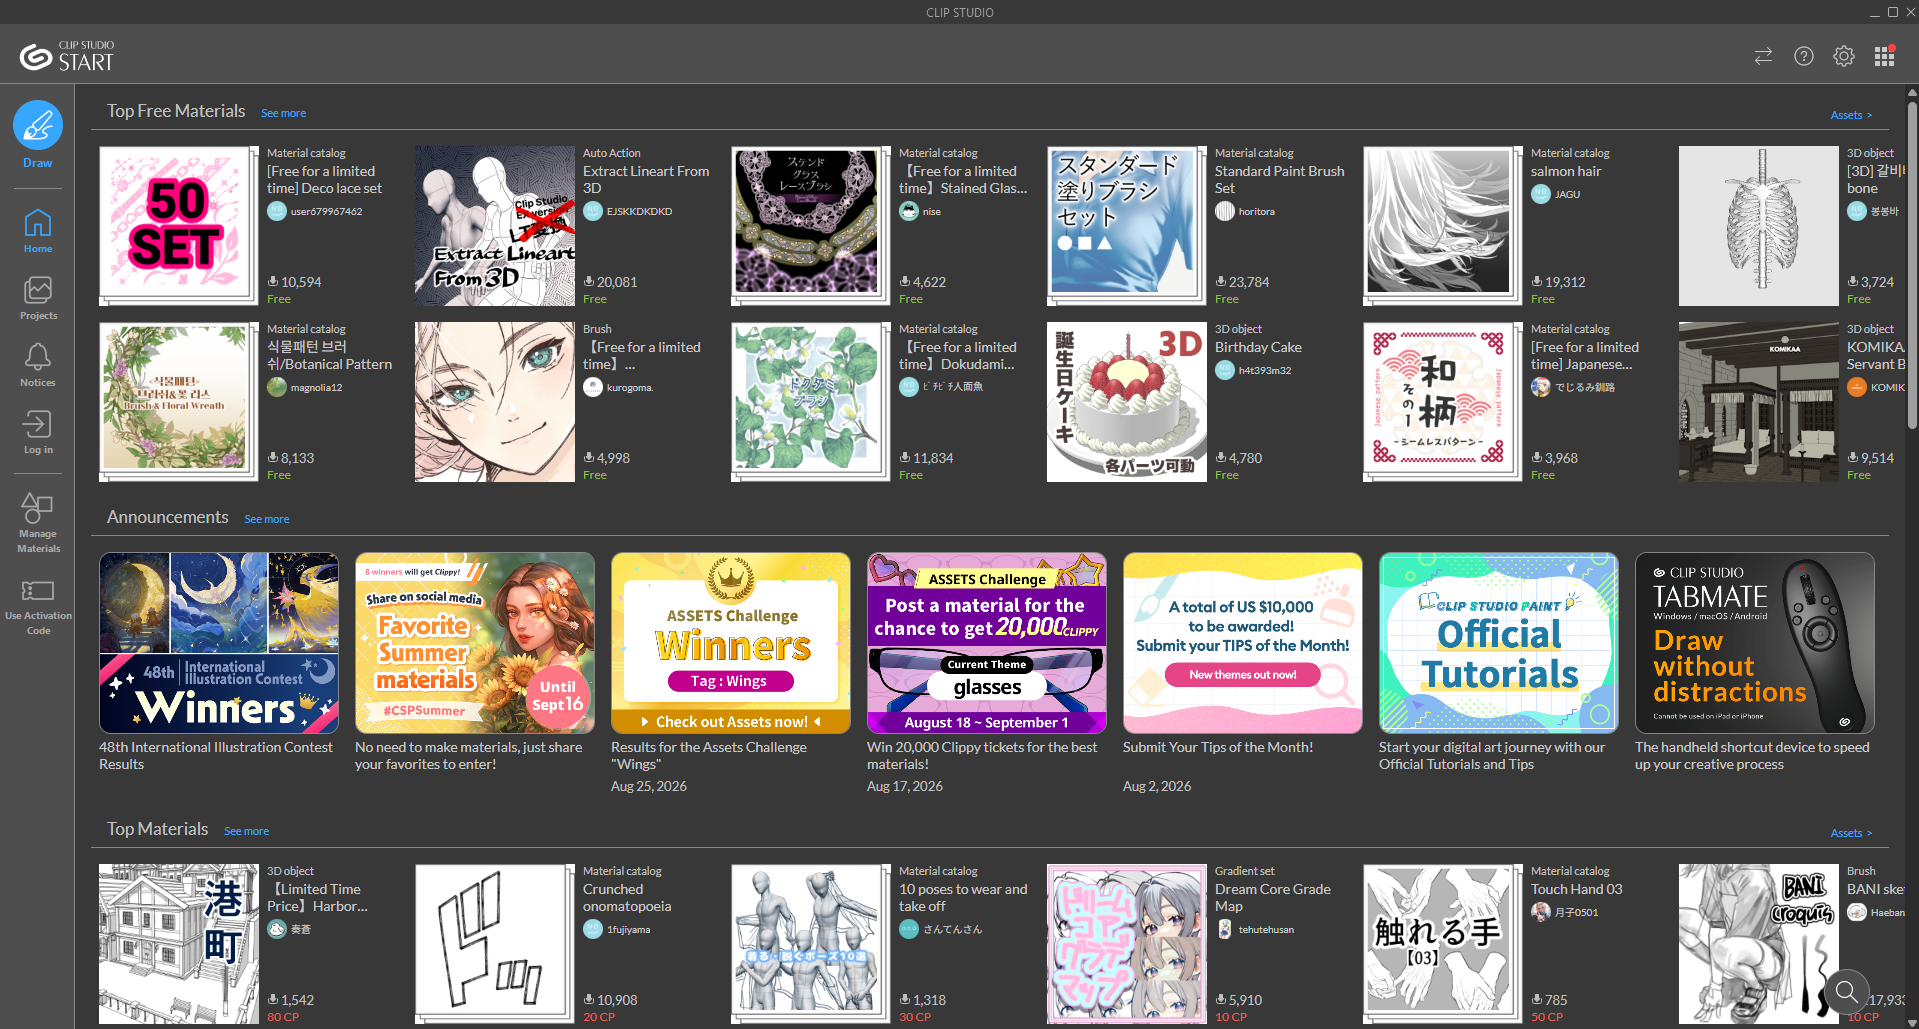Click the magnolia12 author avatar
The width and height of the screenshot is (1919, 1029).
[277, 387]
